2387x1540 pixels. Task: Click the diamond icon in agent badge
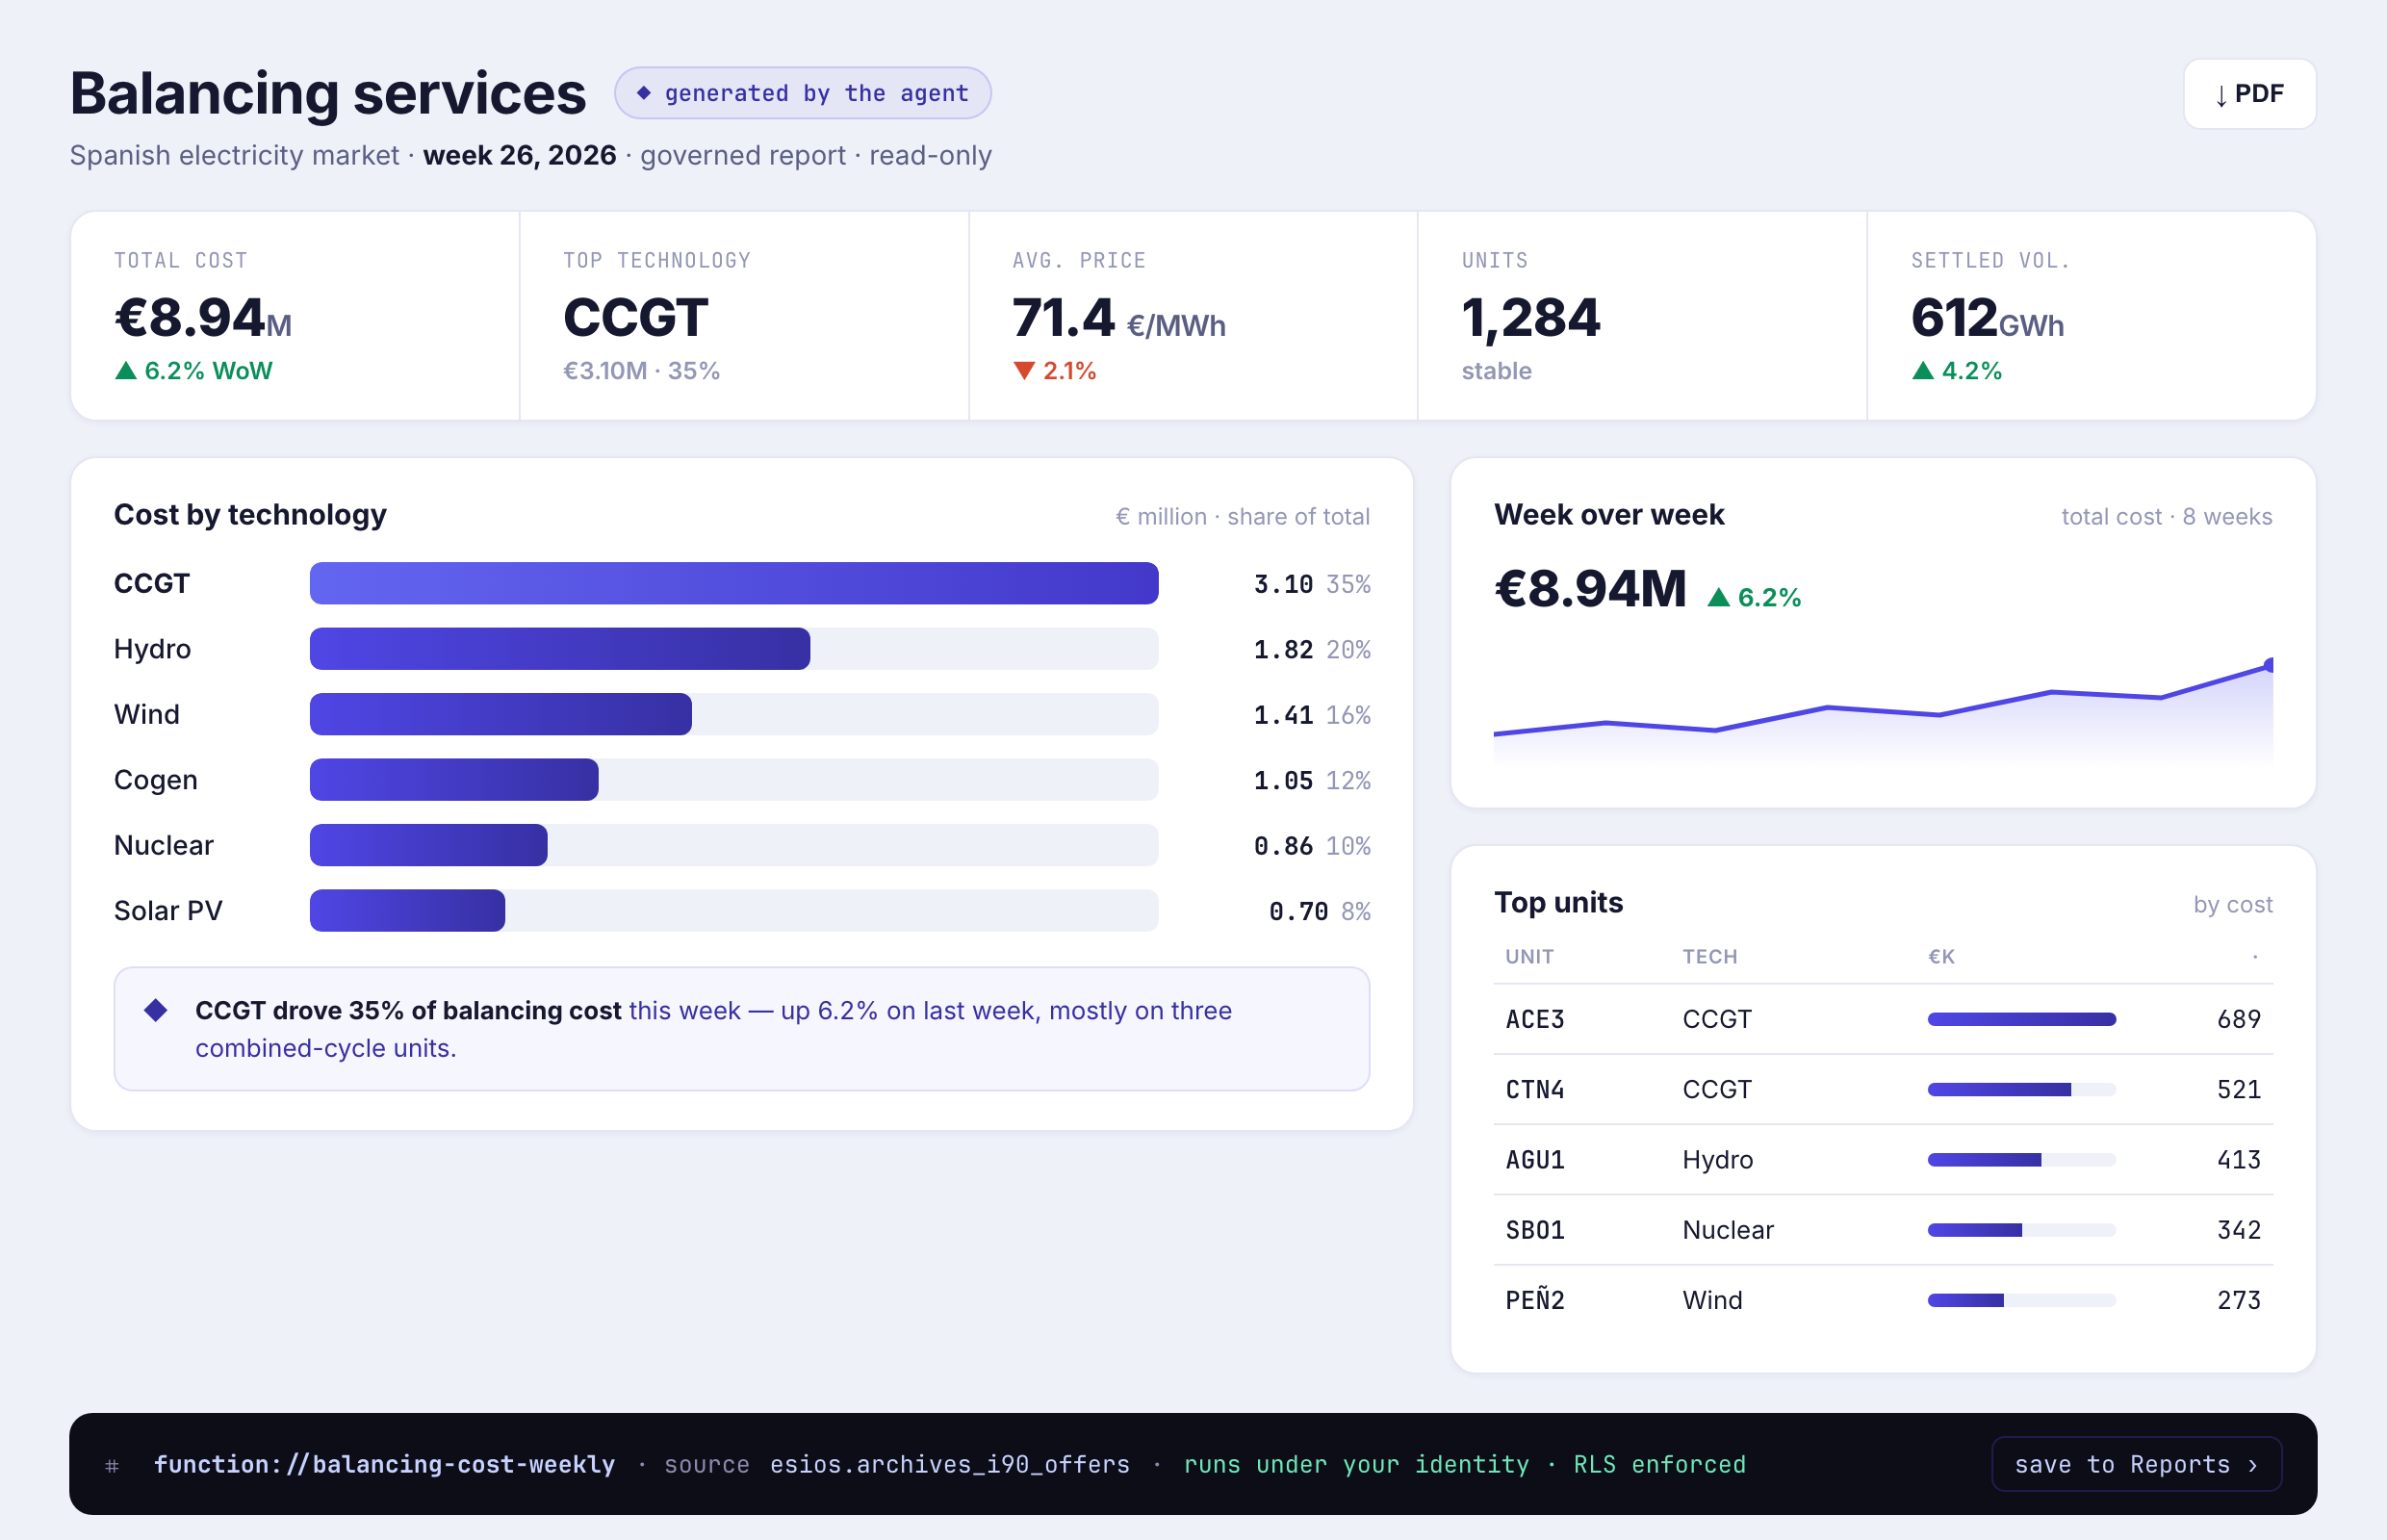[x=644, y=93]
